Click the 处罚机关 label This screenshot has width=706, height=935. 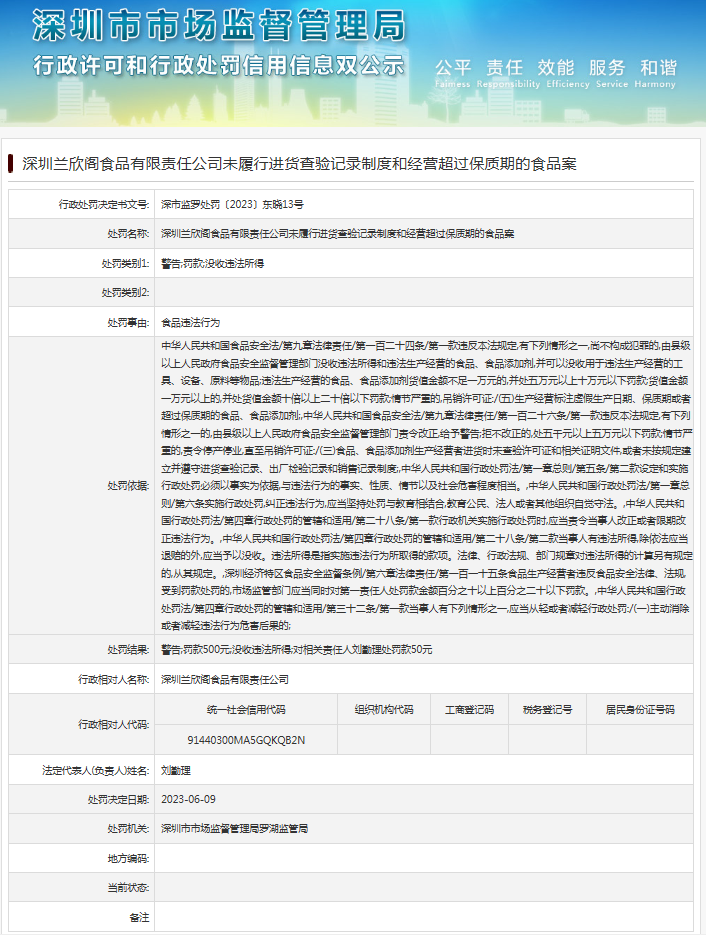128,828
